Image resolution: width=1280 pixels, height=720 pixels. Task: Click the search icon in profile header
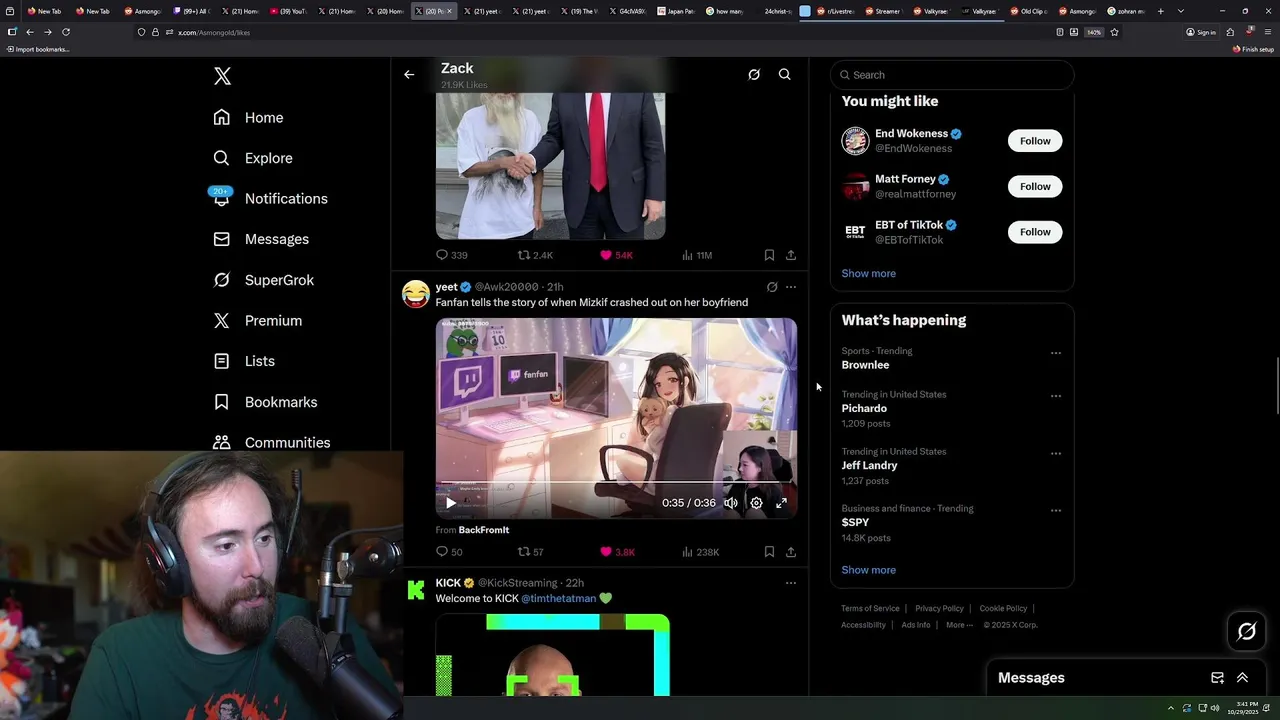point(785,74)
